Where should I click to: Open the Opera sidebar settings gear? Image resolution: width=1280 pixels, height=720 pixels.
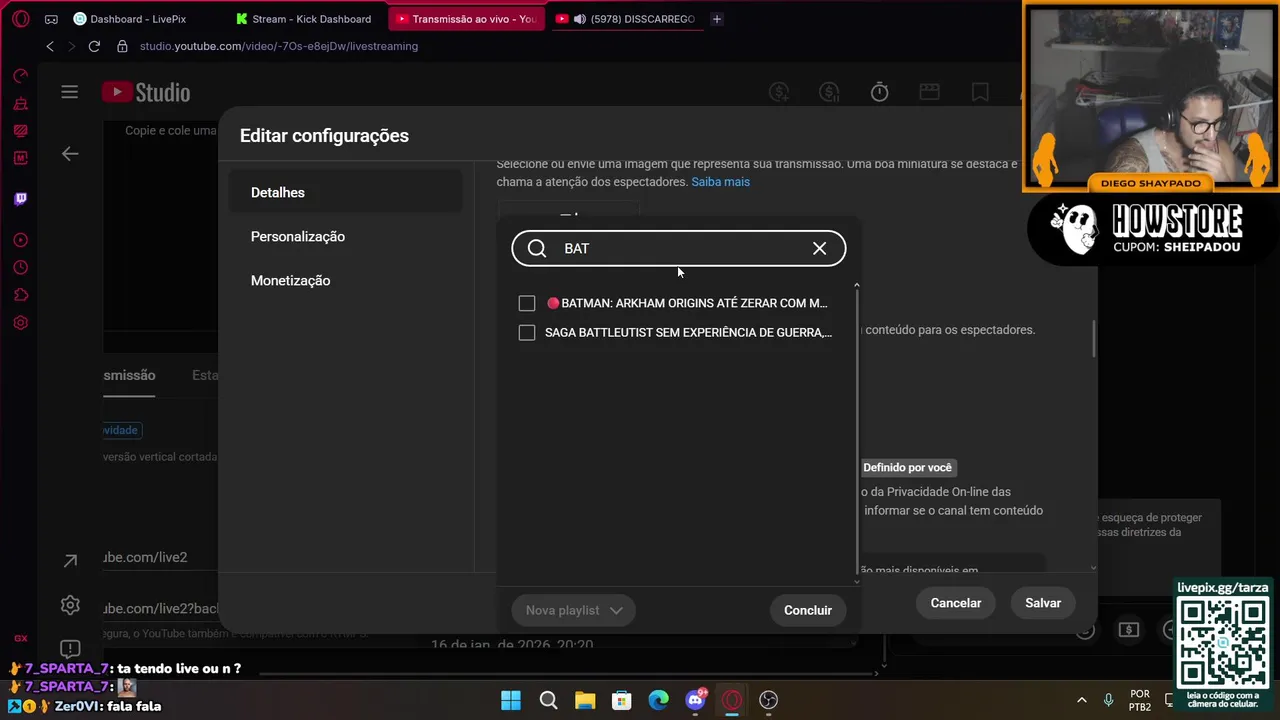[x=21, y=323]
